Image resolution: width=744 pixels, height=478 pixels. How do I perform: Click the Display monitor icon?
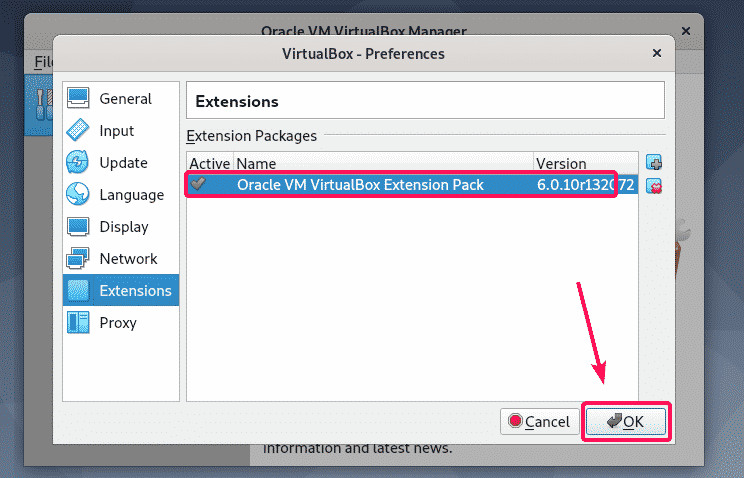coord(78,226)
